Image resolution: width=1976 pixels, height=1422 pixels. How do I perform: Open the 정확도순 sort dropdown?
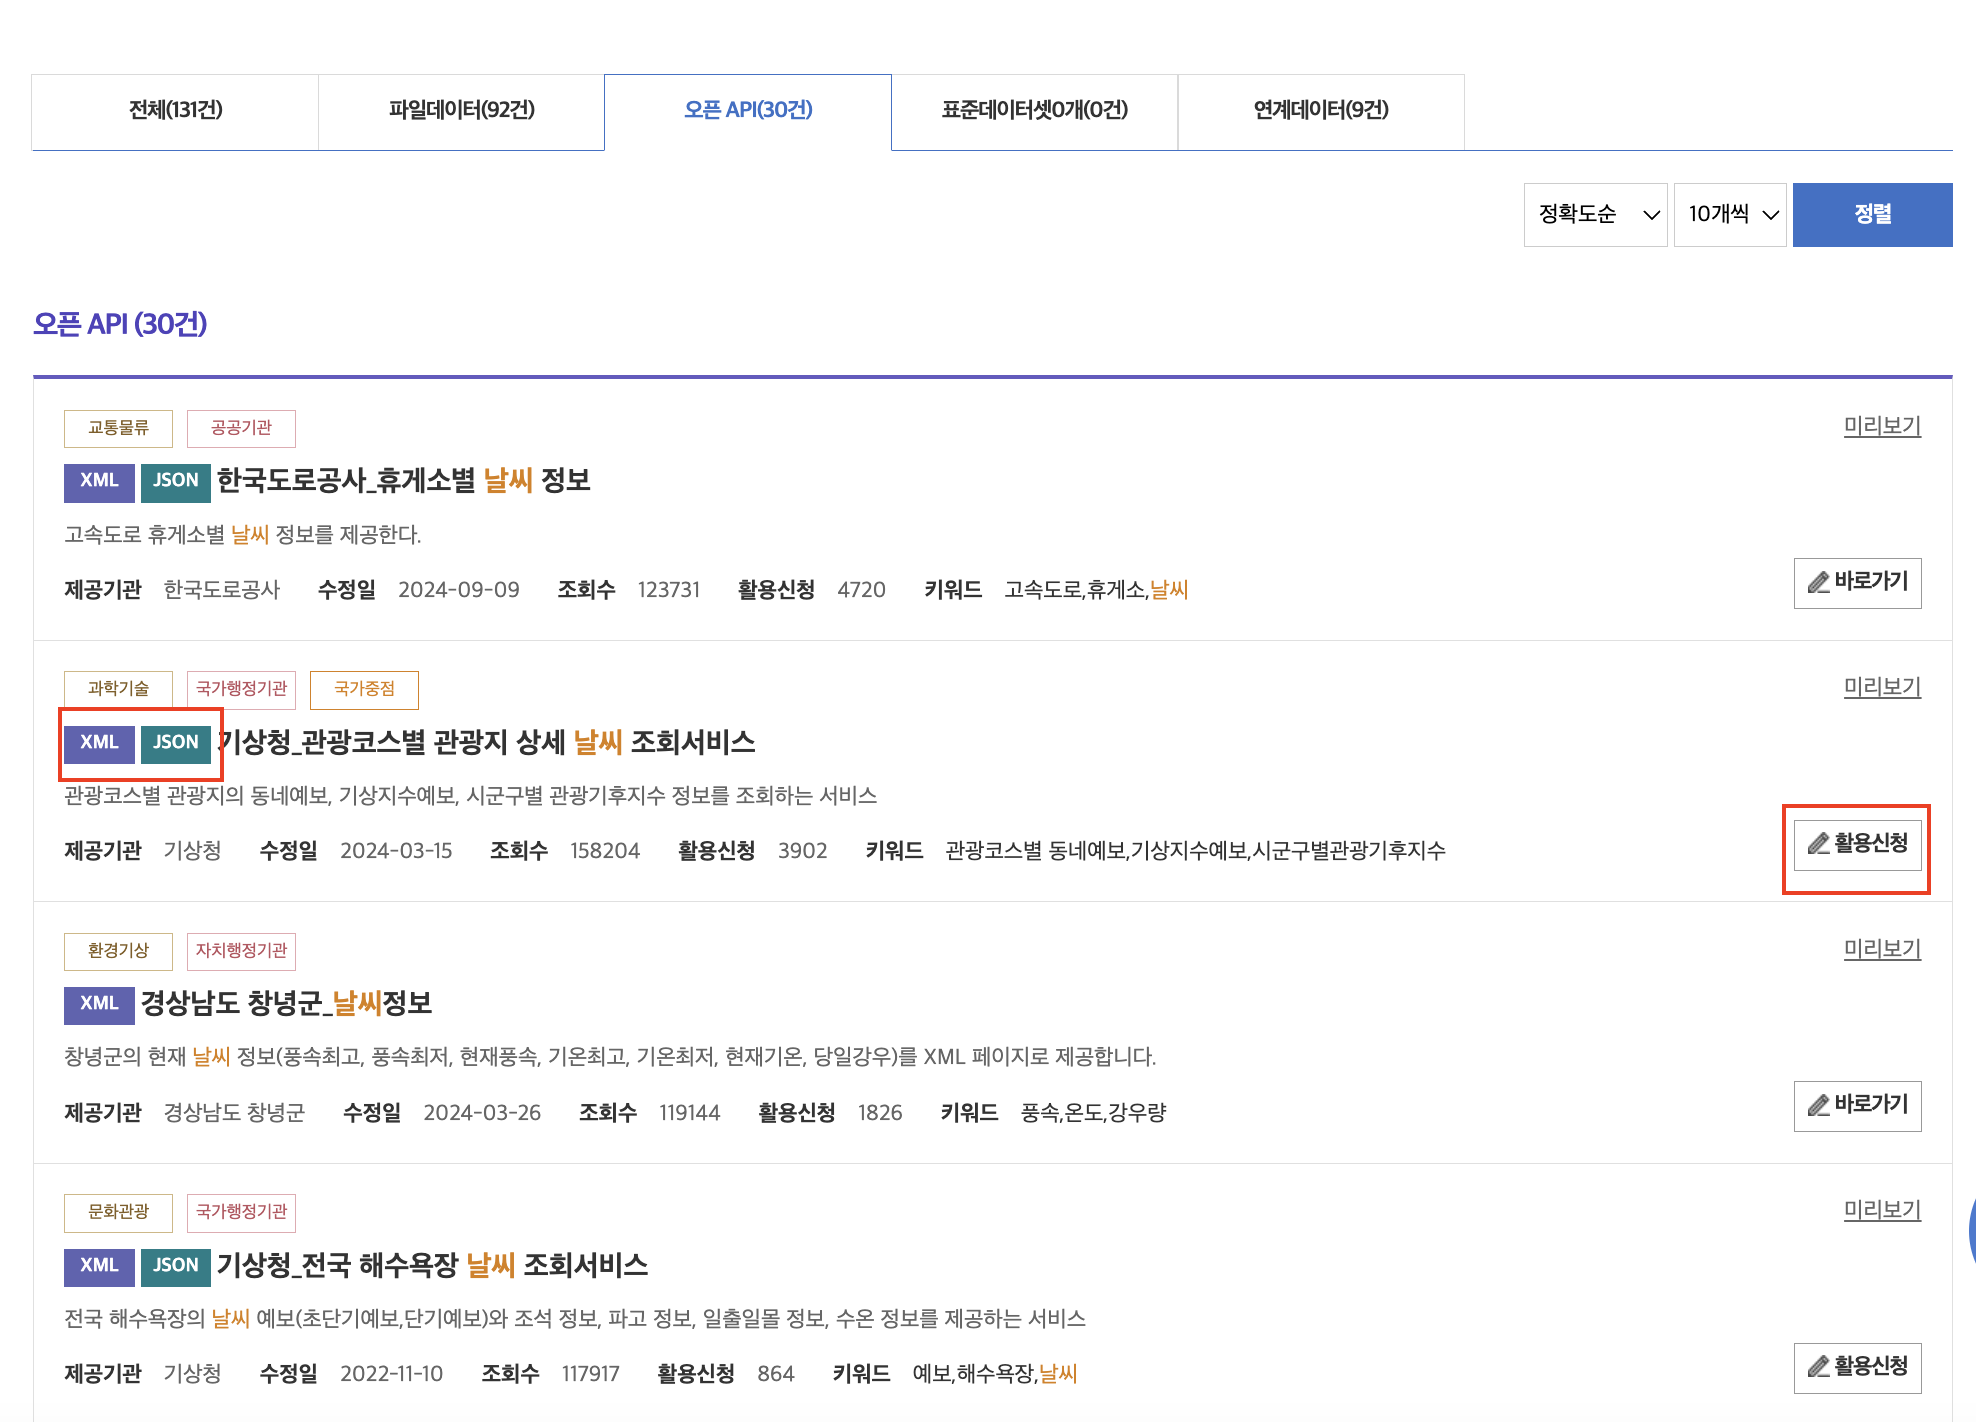(1595, 214)
